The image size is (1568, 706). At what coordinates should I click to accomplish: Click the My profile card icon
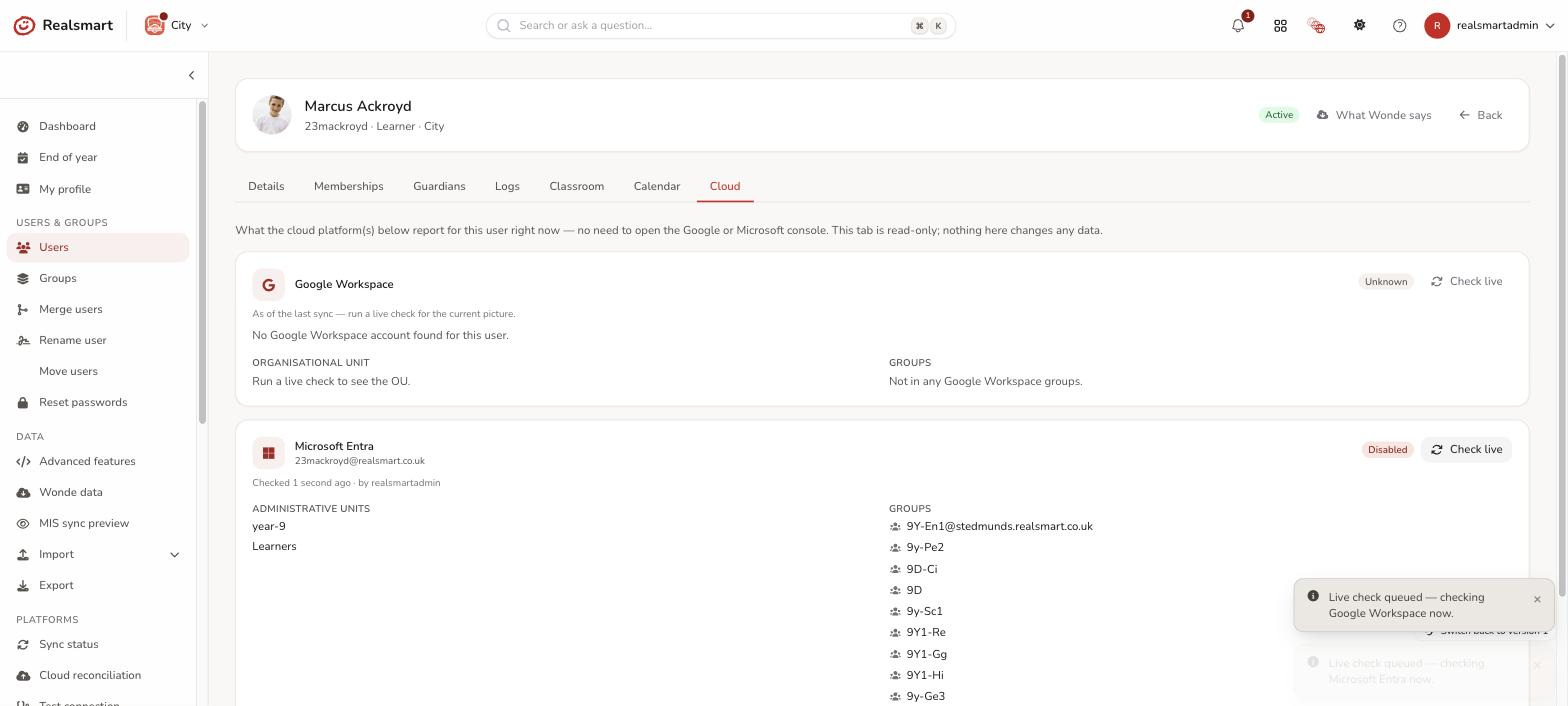[x=23, y=189]
